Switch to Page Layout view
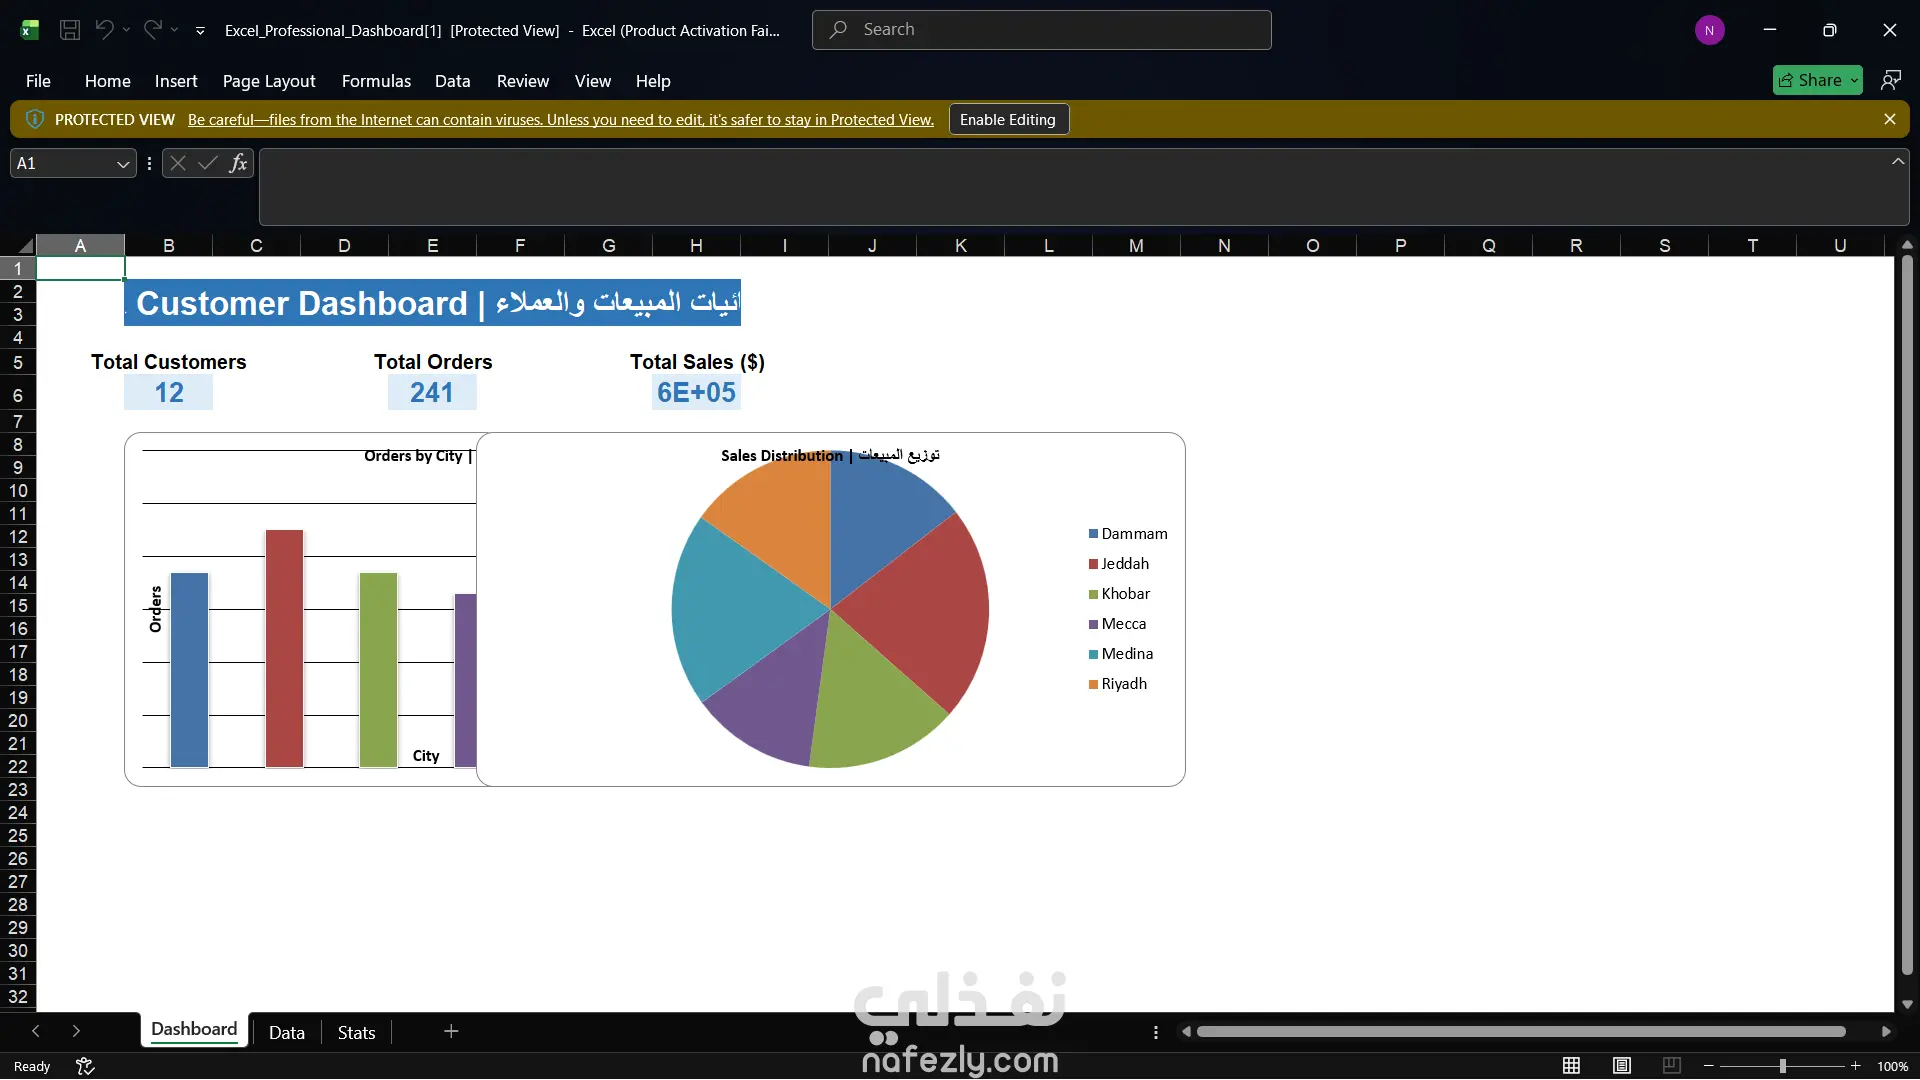This screenshot has width=1920, height=1080. point(1621,1066)
